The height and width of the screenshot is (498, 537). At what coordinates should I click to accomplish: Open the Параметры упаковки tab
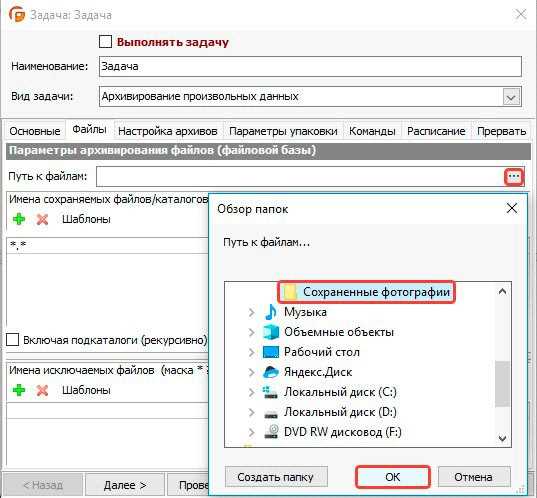pyautogui.click(x=283, y=131)
